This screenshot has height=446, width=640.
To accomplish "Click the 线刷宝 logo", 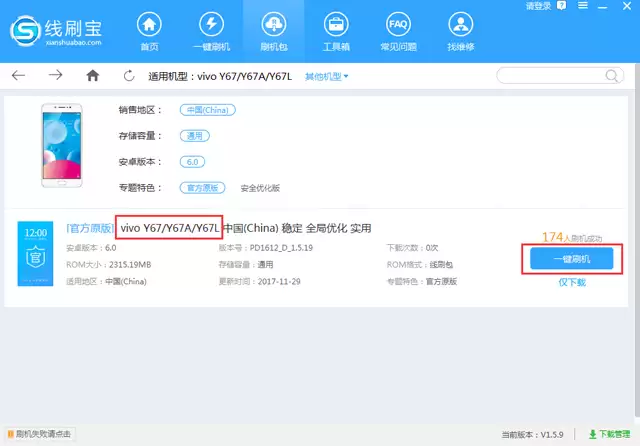I will pos(56,31).
